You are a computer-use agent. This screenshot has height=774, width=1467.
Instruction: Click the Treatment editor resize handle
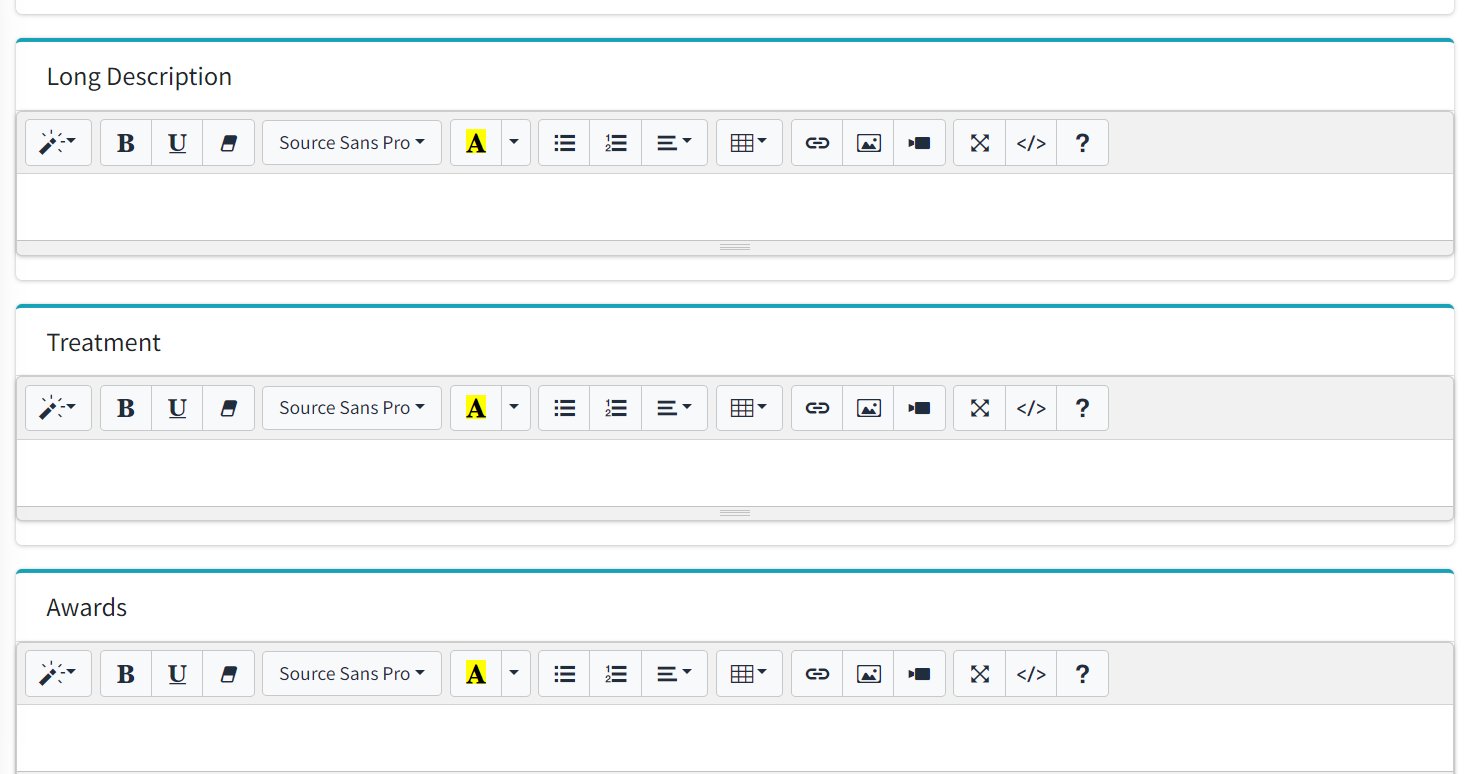point(734,513)
